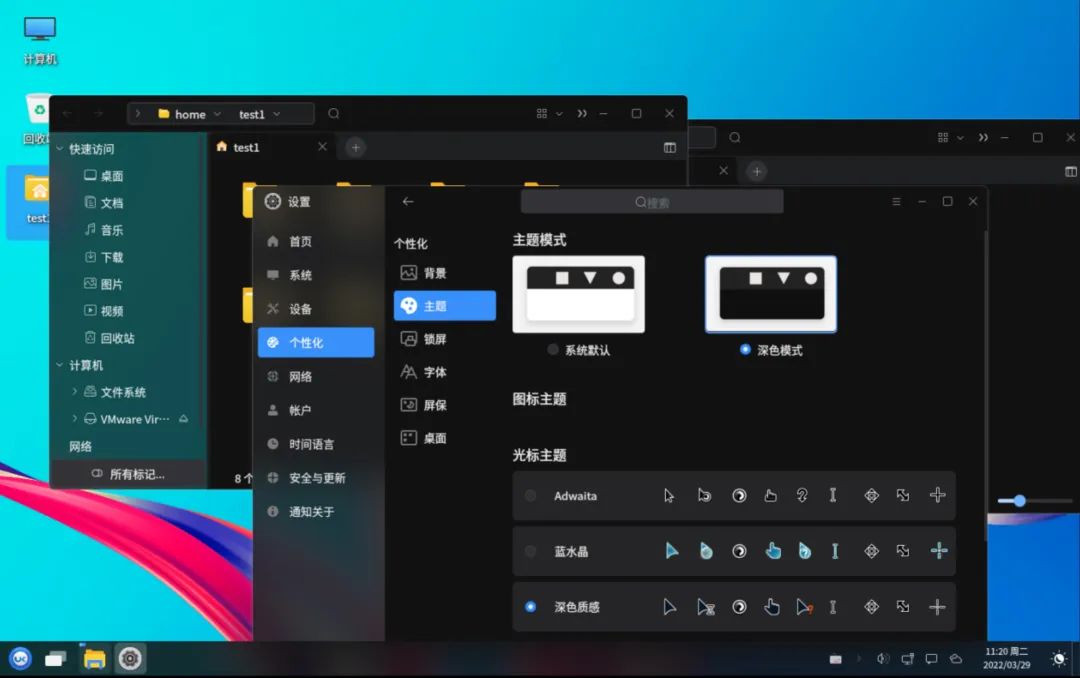Open the more options double-arrow in front file manager

pyautogui.click(x=582, y=114)
